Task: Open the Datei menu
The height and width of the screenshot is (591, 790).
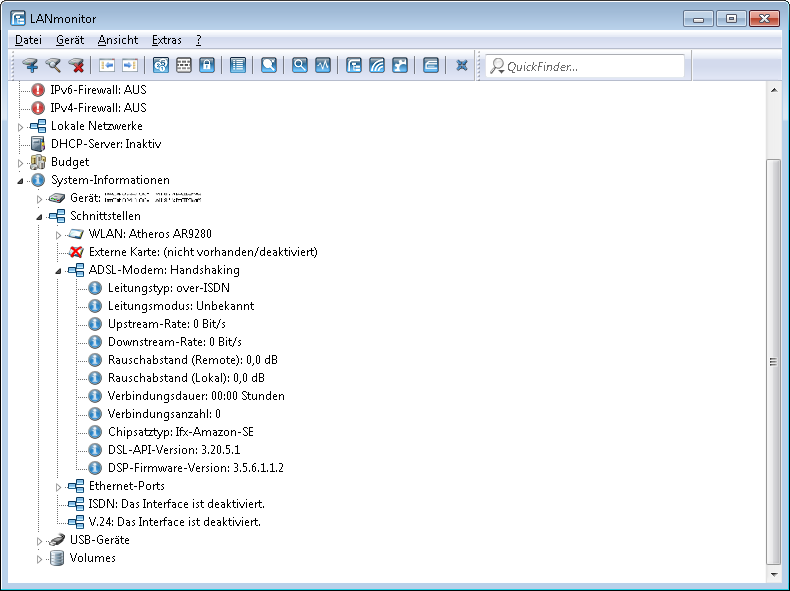Action: [28, 40]
